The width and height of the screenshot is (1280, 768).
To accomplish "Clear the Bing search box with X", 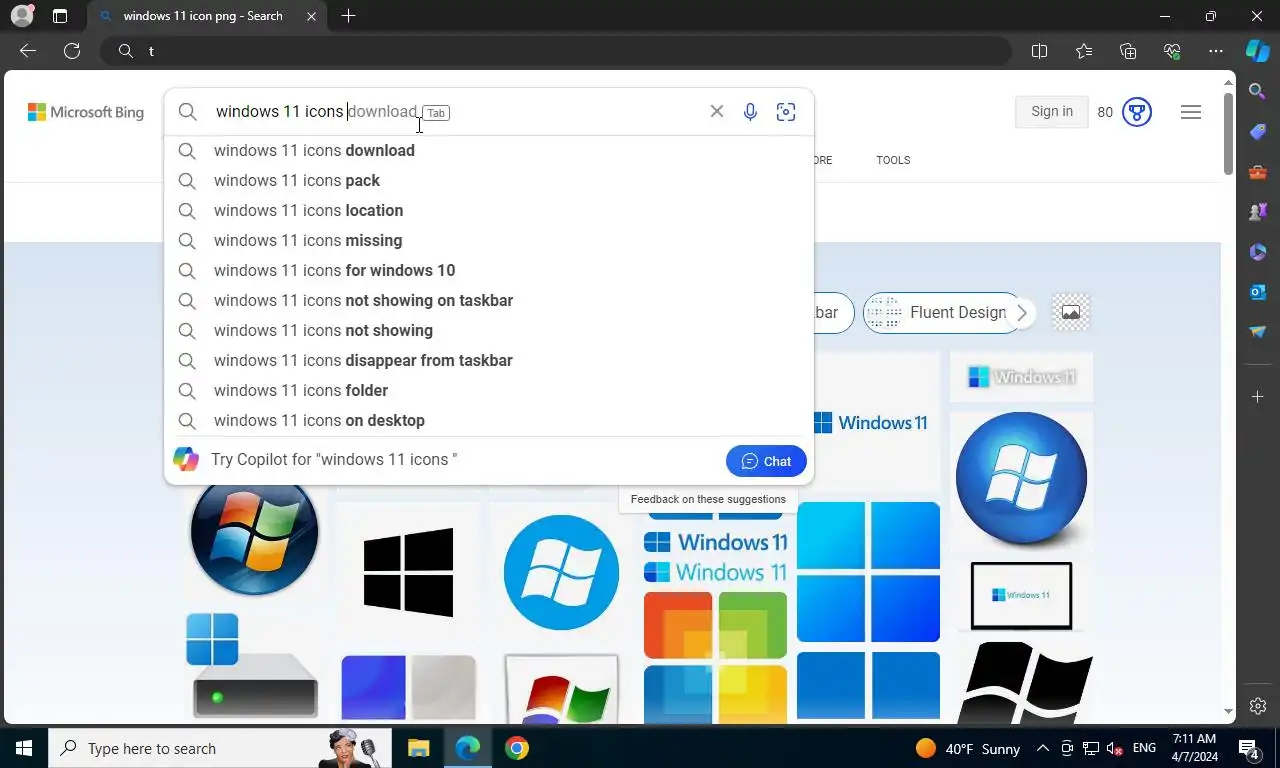I will 716,111.
